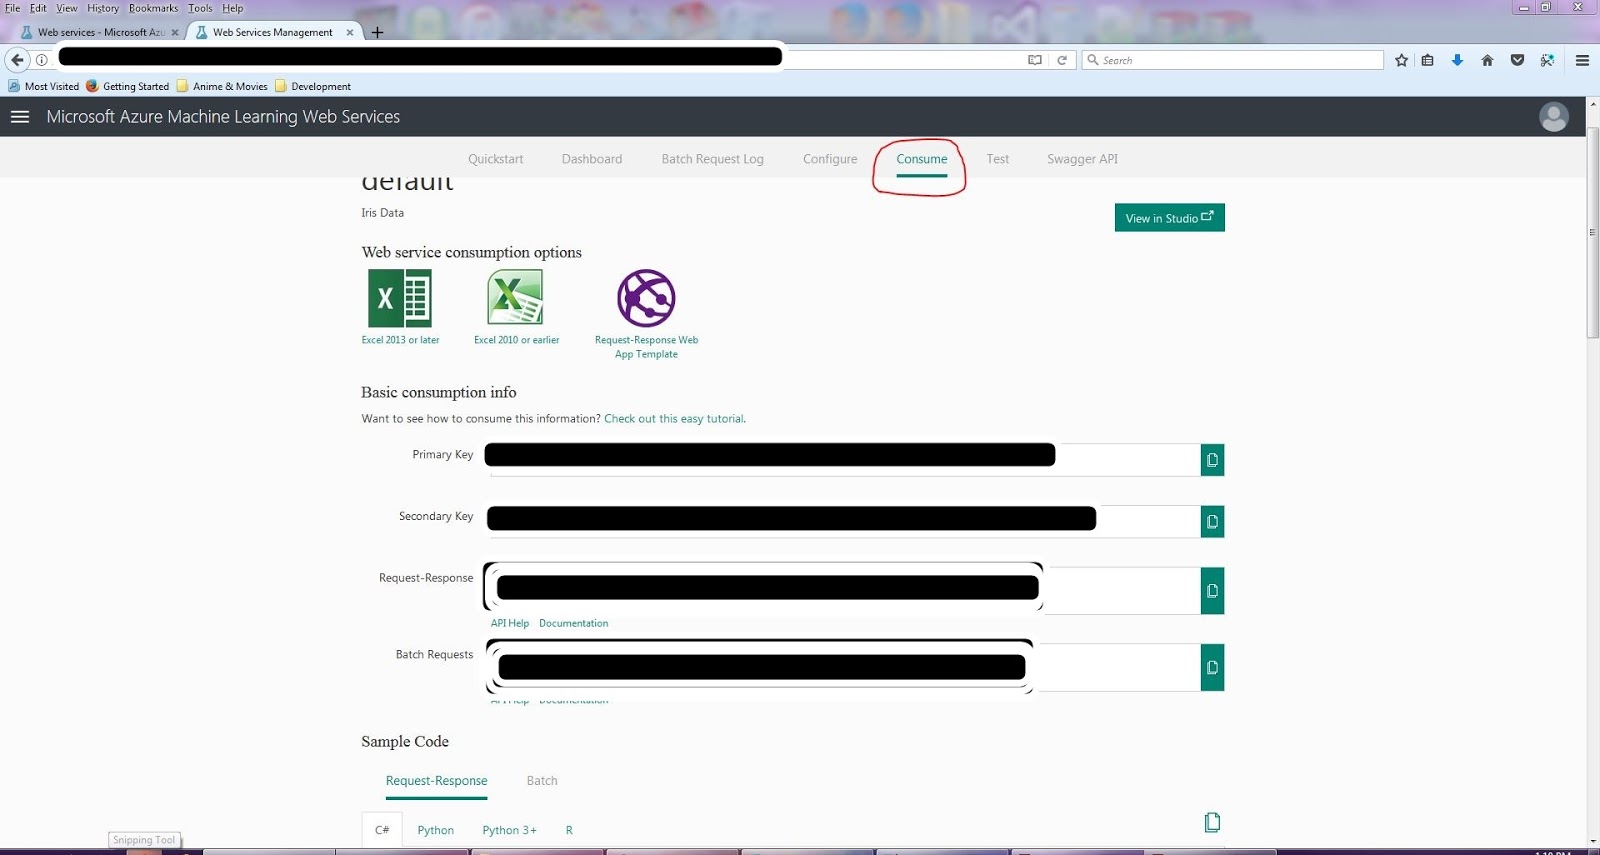This screenshot has height=855, width=1600.
Task: Show the Python sample code
Action: coord(435,830)
